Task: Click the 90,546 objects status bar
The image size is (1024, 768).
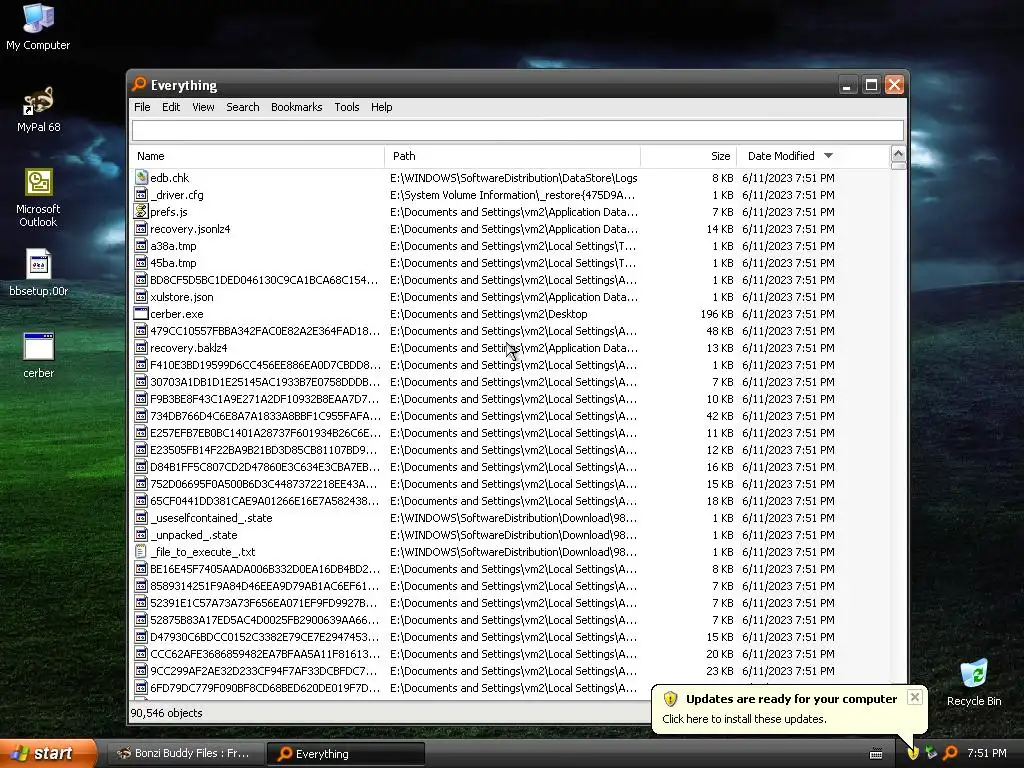Action: (x=167, y=713)
